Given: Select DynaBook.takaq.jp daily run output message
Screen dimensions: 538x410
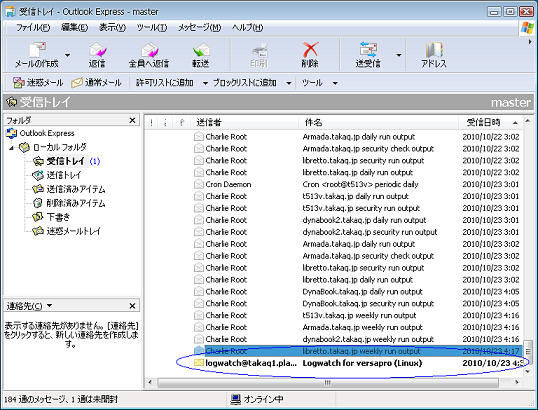Looking at the screenshot, I should (357, 292).
